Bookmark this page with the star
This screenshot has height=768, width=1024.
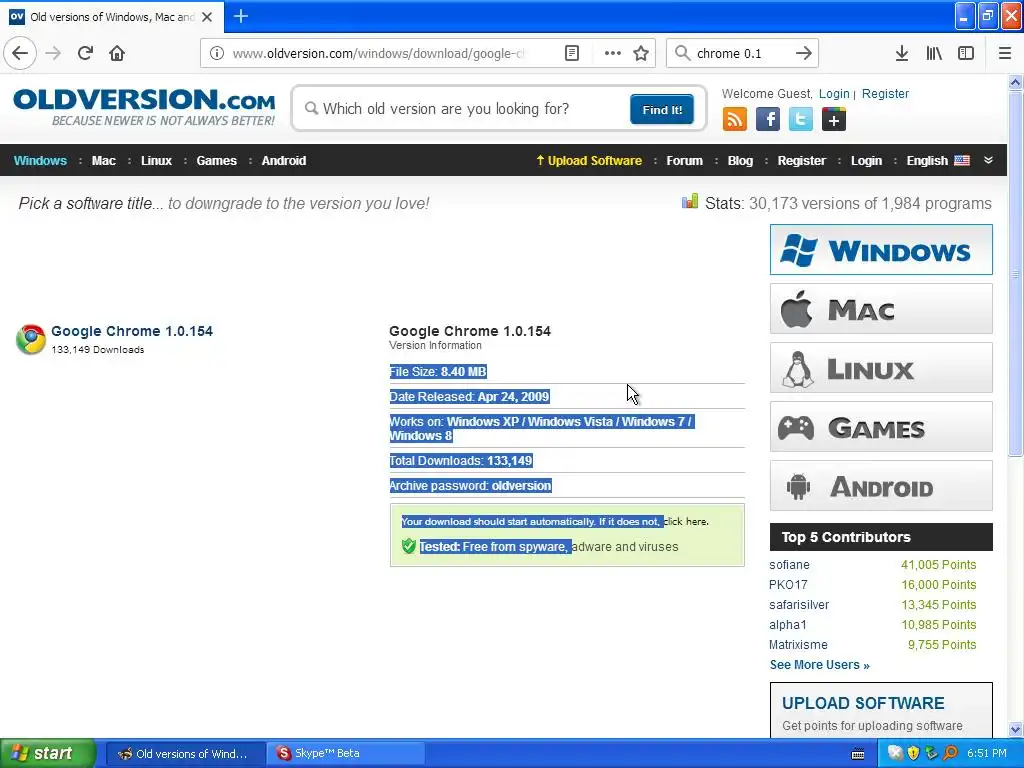click(641, 54)
